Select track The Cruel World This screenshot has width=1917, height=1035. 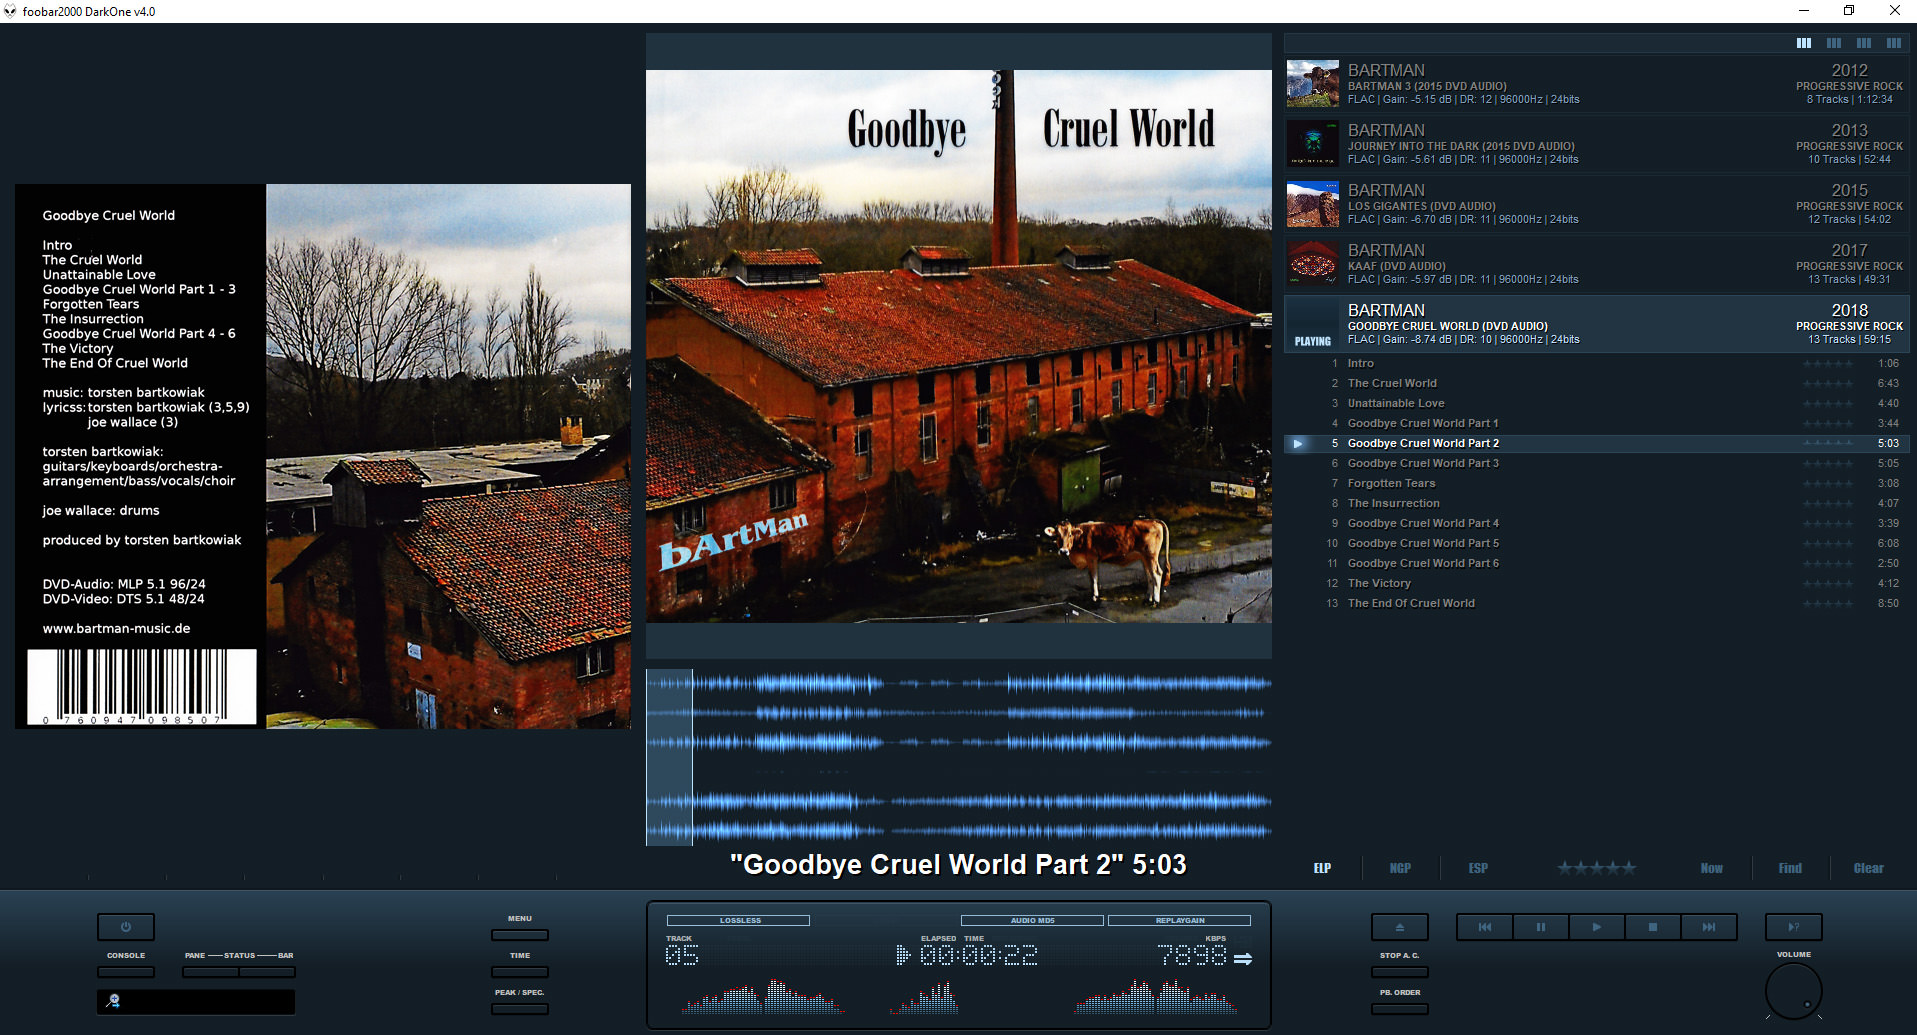1596,384
